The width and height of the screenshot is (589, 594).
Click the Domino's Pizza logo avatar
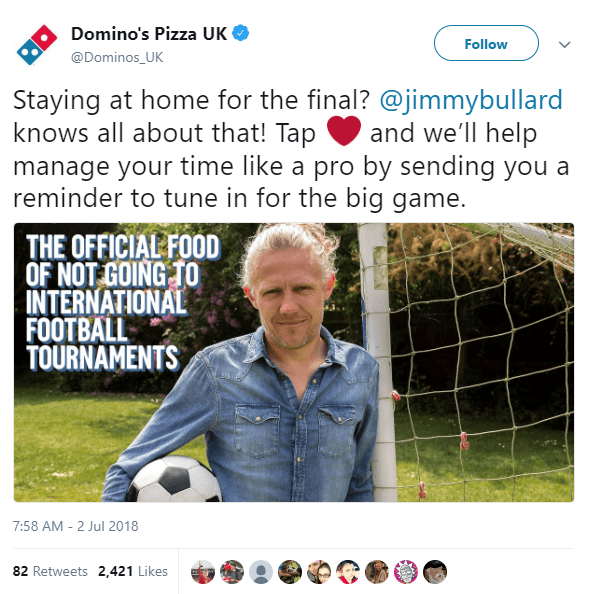point(37,45)
